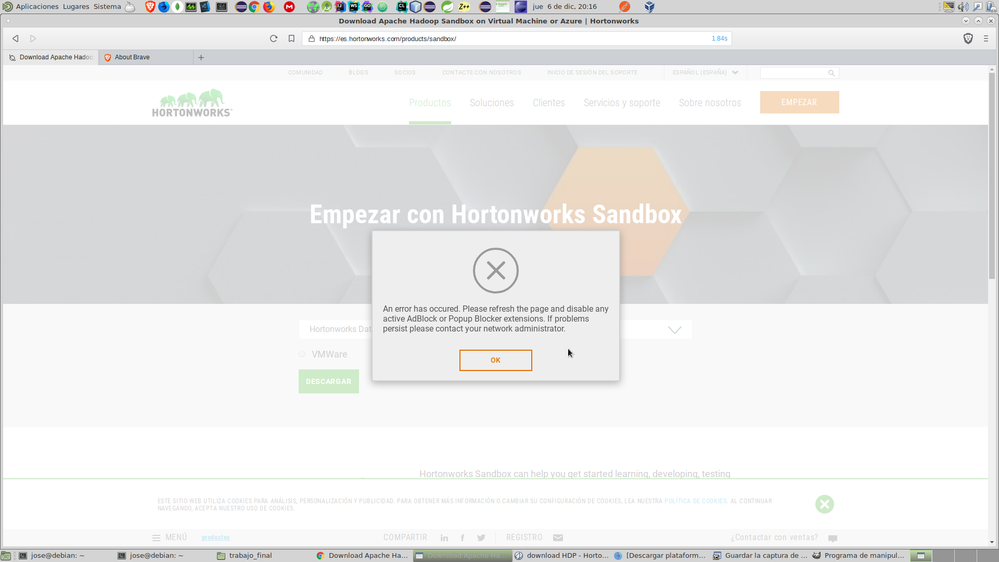The image size is (999, 562).
Task: Launch Zeal Z++ icon in top panel
Action: pyautogui.click(x=464, y=7)
